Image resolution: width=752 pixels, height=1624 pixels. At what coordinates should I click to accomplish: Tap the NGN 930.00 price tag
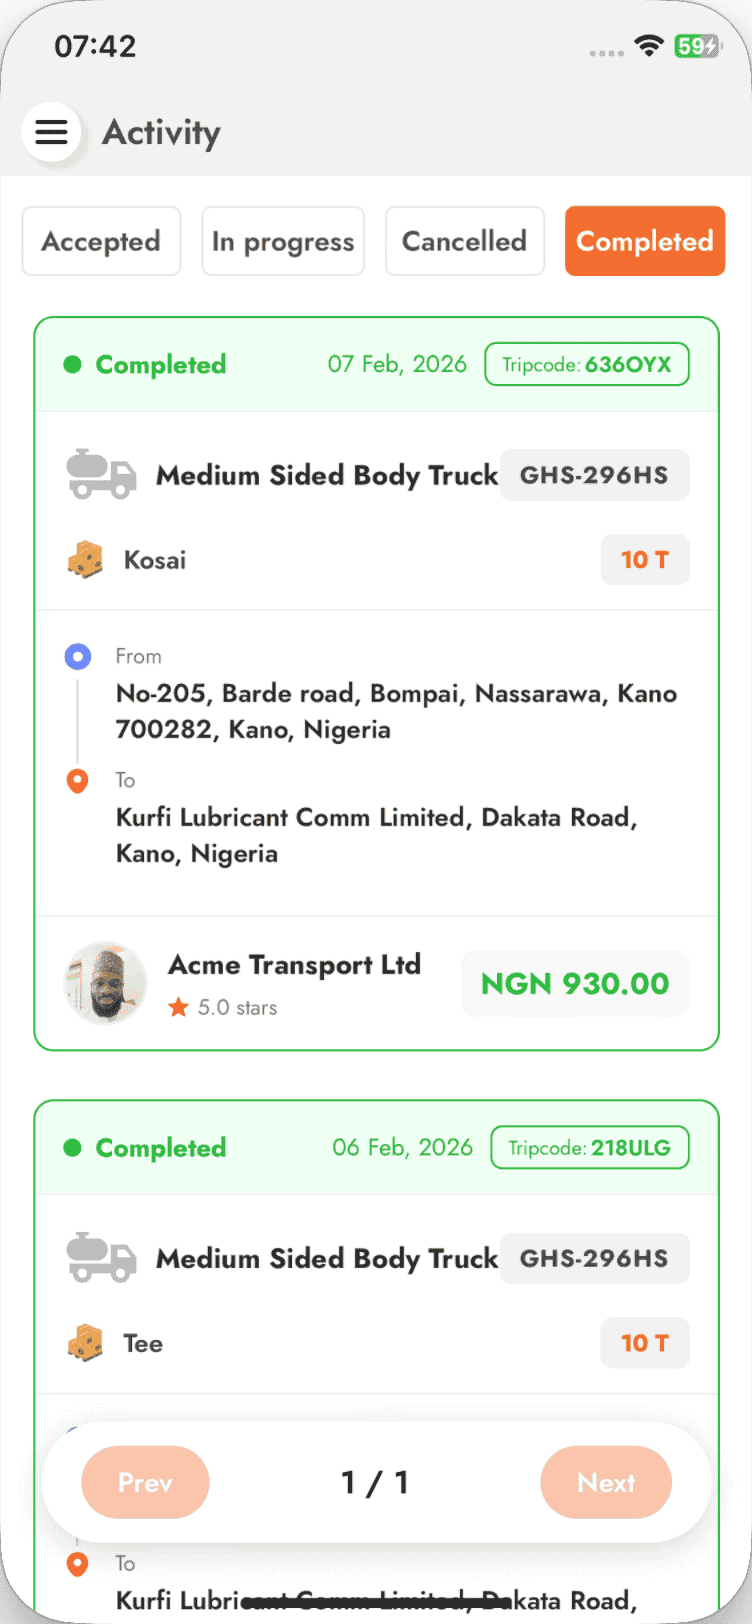click(575, 983)
